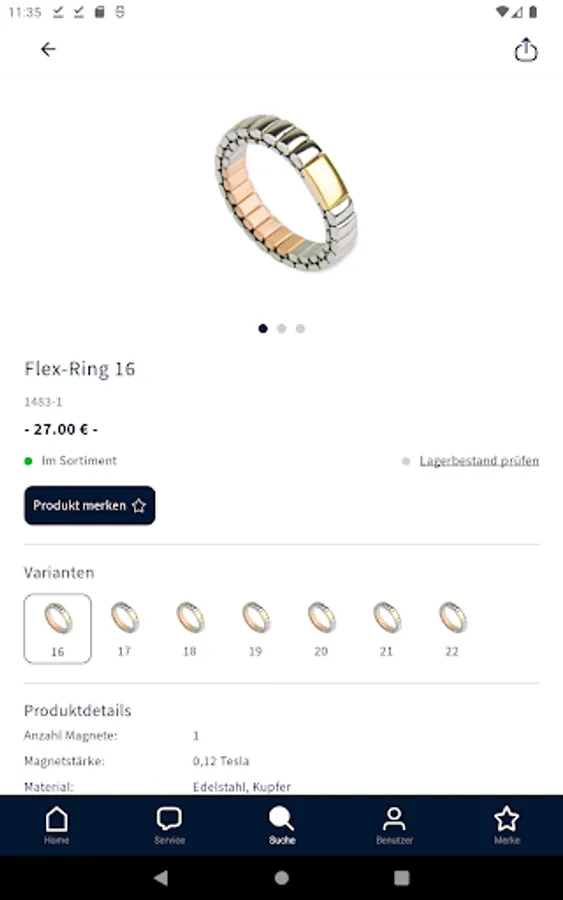
Task: Choose ring size 20 variant
Action: tap(321, 629)
